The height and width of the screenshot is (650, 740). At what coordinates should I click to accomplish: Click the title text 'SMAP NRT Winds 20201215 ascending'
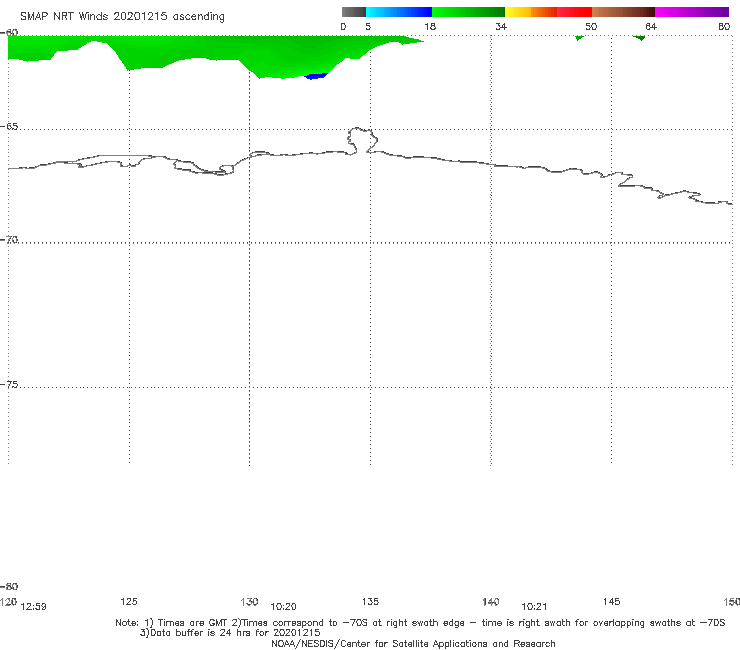click(x=122, y=17)
